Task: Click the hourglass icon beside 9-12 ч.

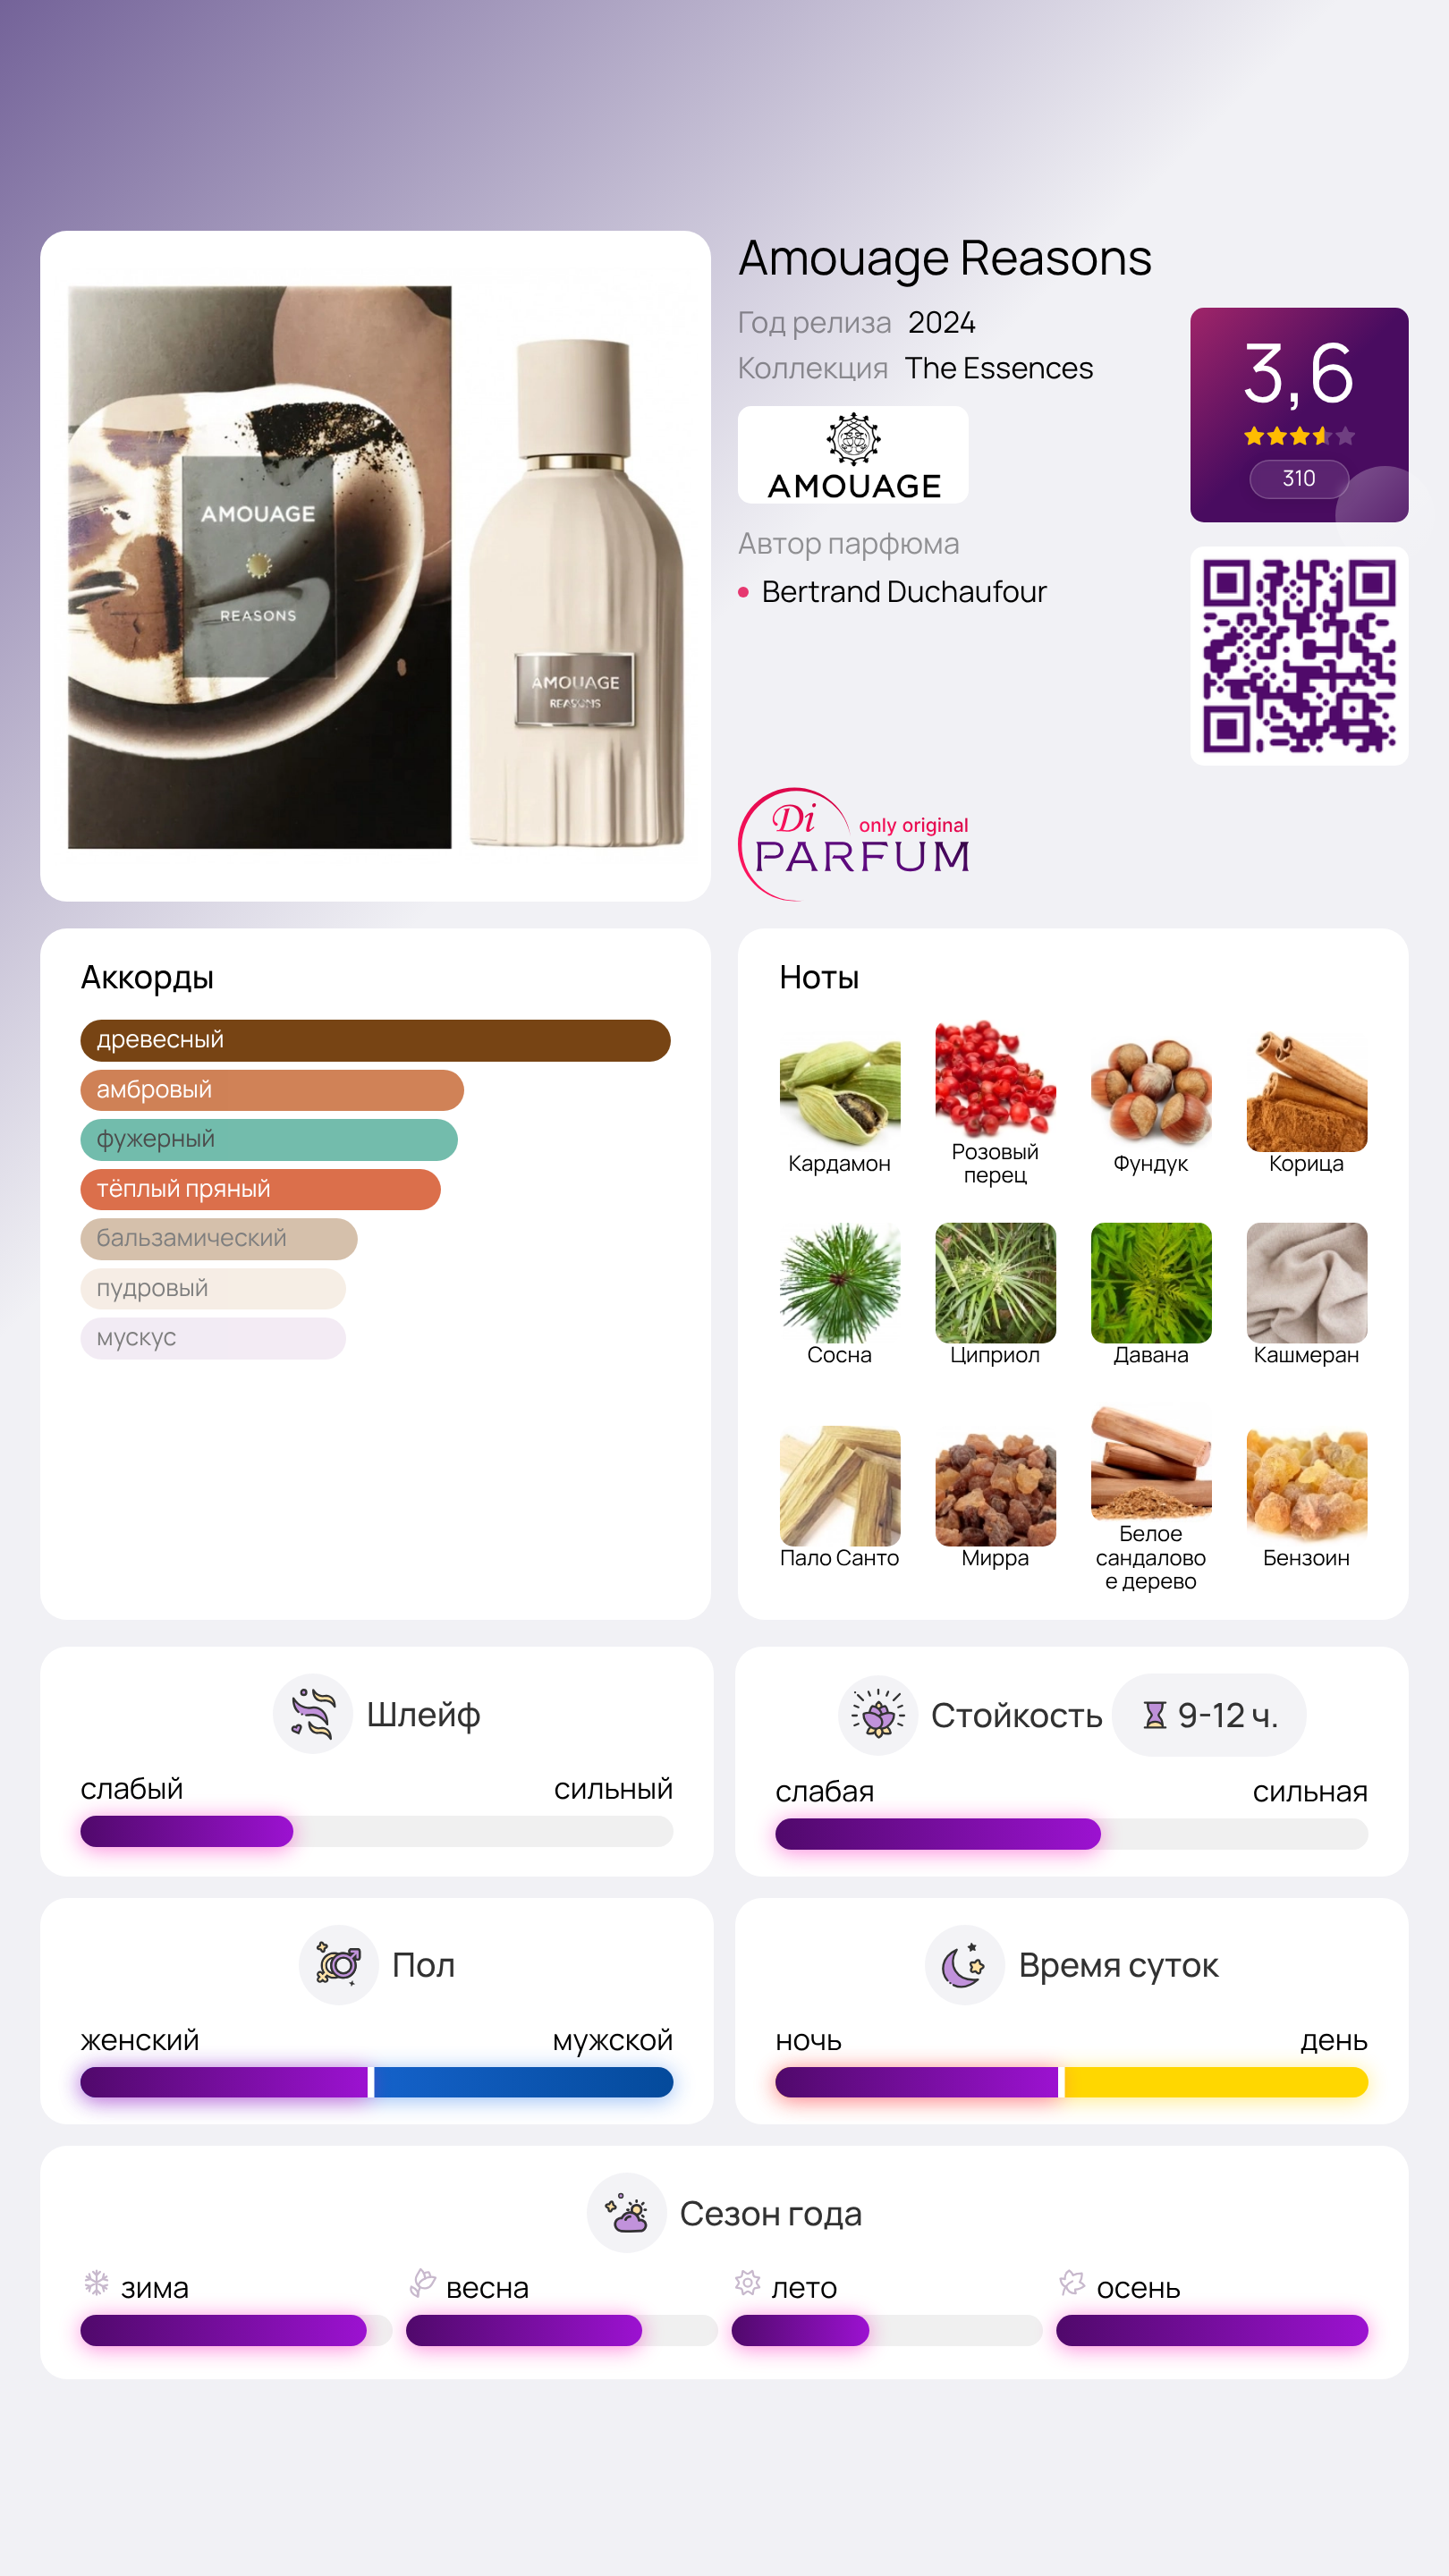Action: (1154, 1715)
